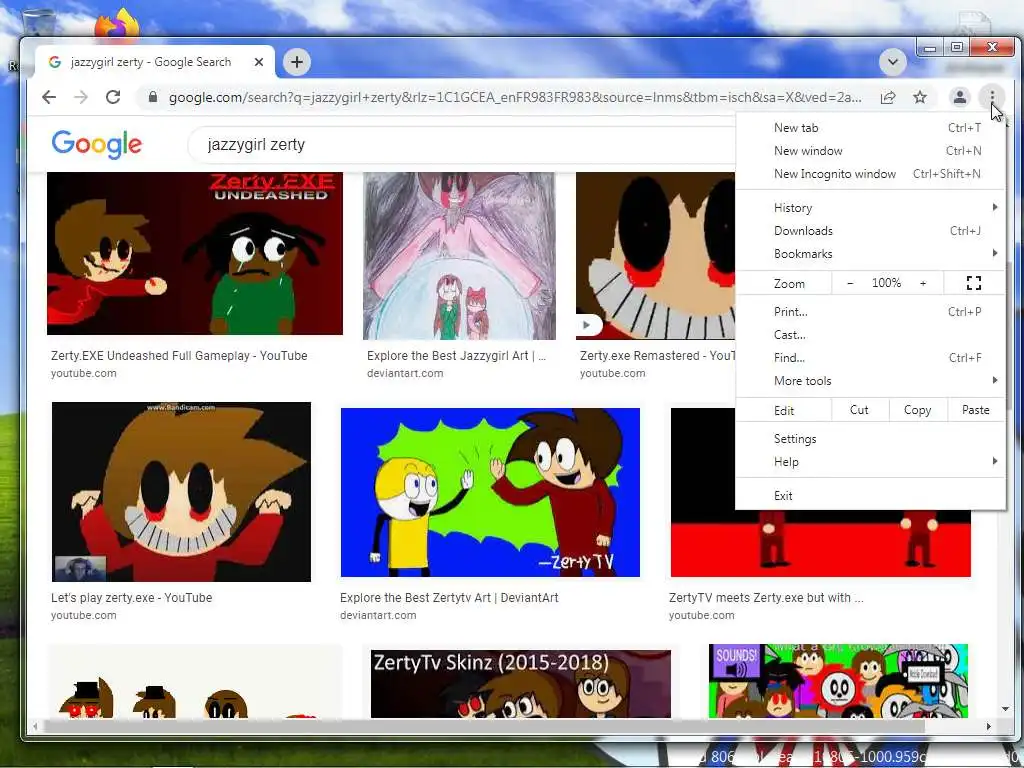This screenshot has height=768, width=1024.
Task: Open Downloads from the menu
Action: pos(870,231)
